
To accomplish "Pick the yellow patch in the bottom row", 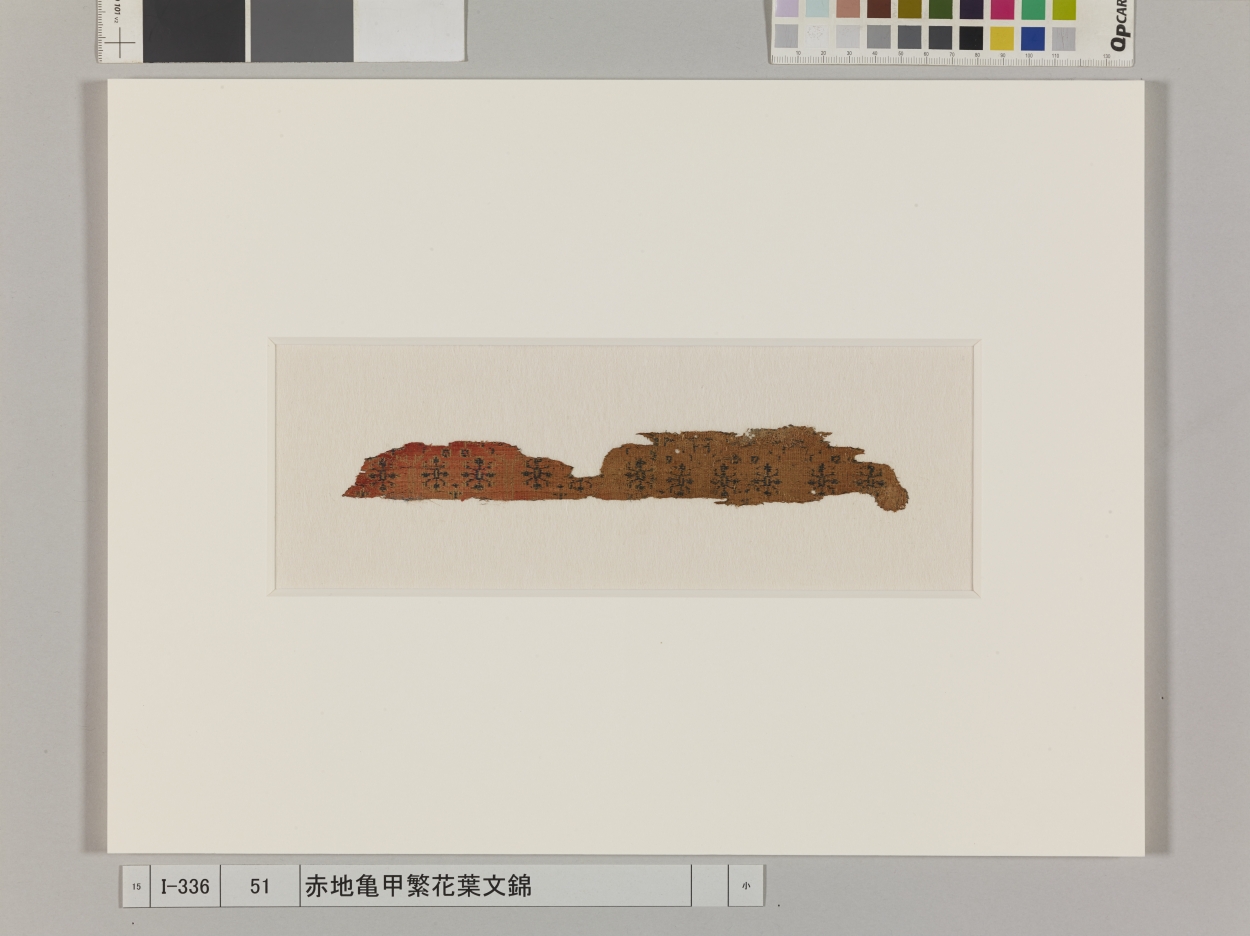I will [1002, 38].
